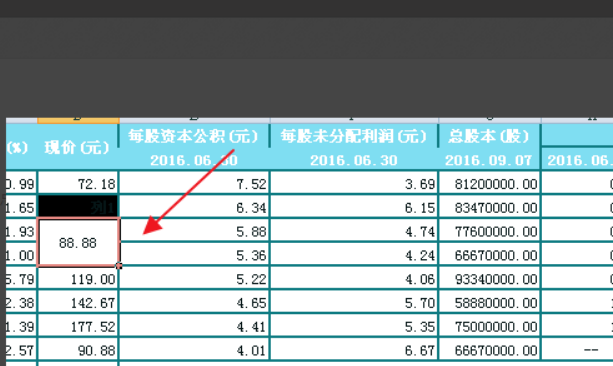
Task: Click the fill handle of the 88.88 cell
Action: point(119,266)
